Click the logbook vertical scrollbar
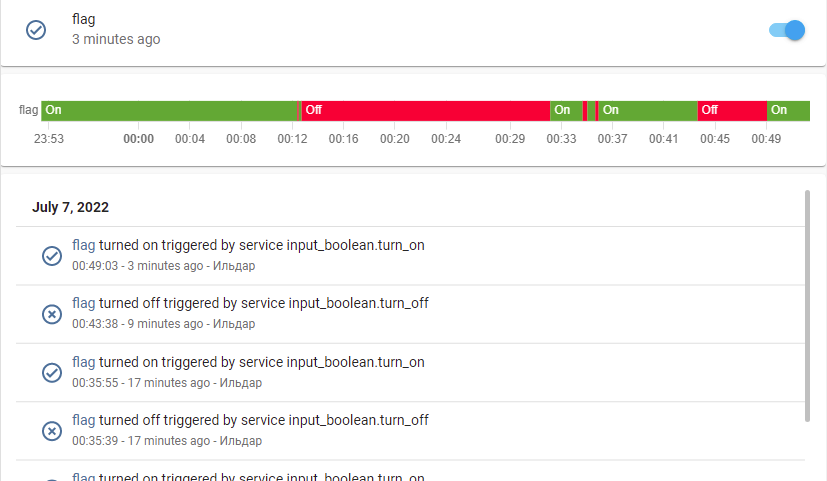 click(807, 306)
